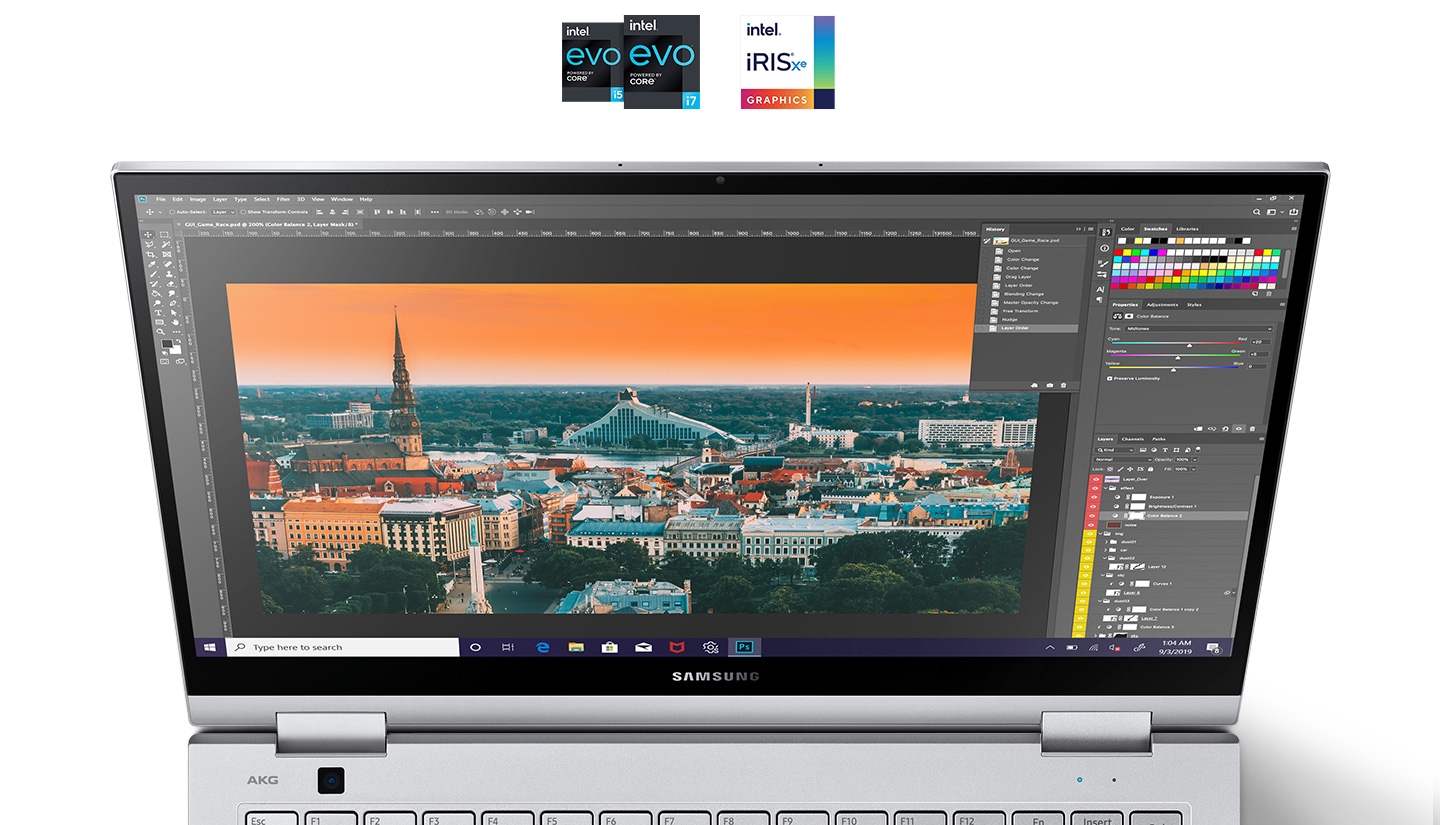Toggle visibility of Exposure 1 layer
1440x825 pixels.
click(1094, 497)
